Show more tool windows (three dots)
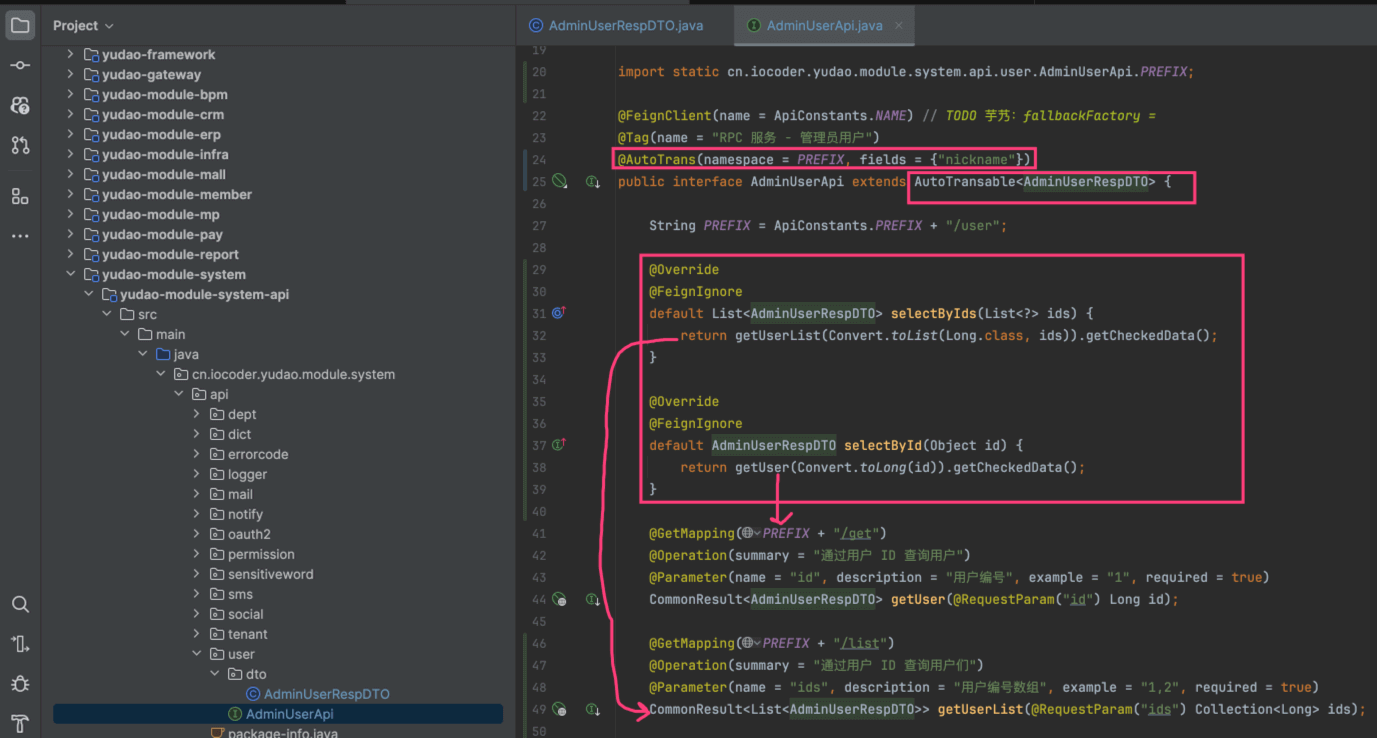Viewport: 1377px width, 738px height. 20,236
